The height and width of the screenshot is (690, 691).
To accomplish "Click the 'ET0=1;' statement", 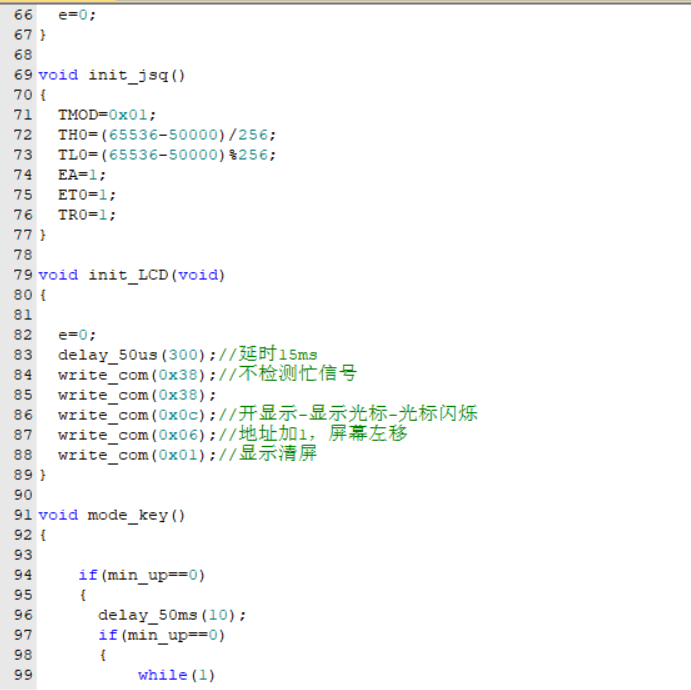I will (x=87, y=195).
